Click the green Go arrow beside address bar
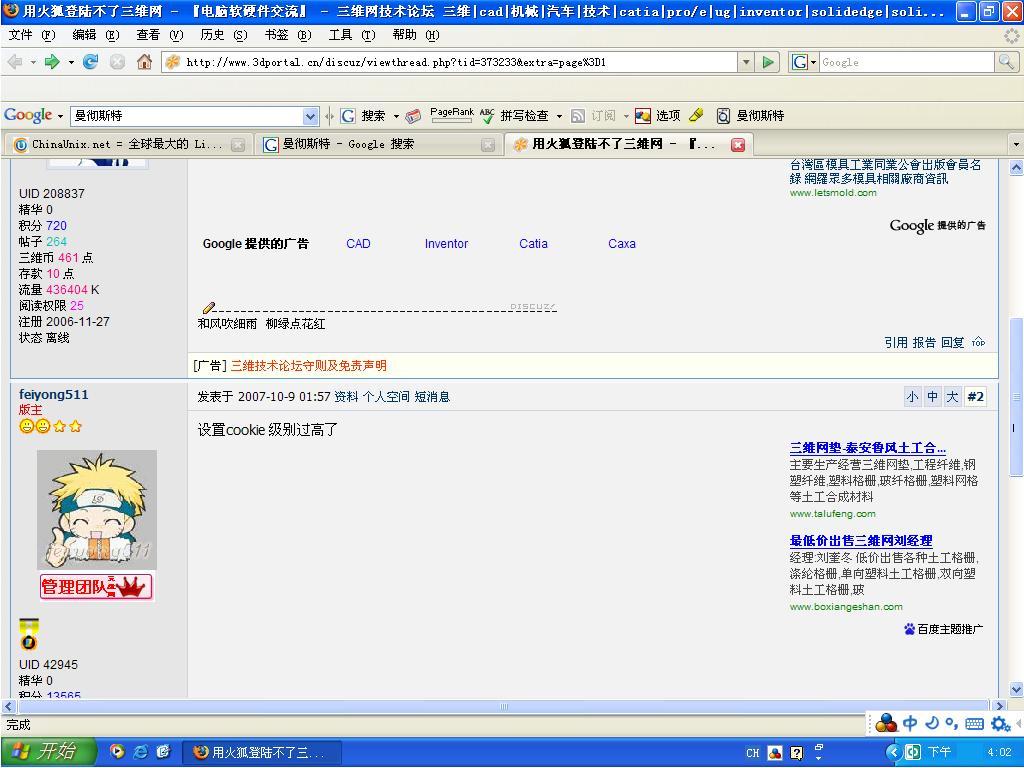This screenshot has width=1024, height=768. click(768, 62)
